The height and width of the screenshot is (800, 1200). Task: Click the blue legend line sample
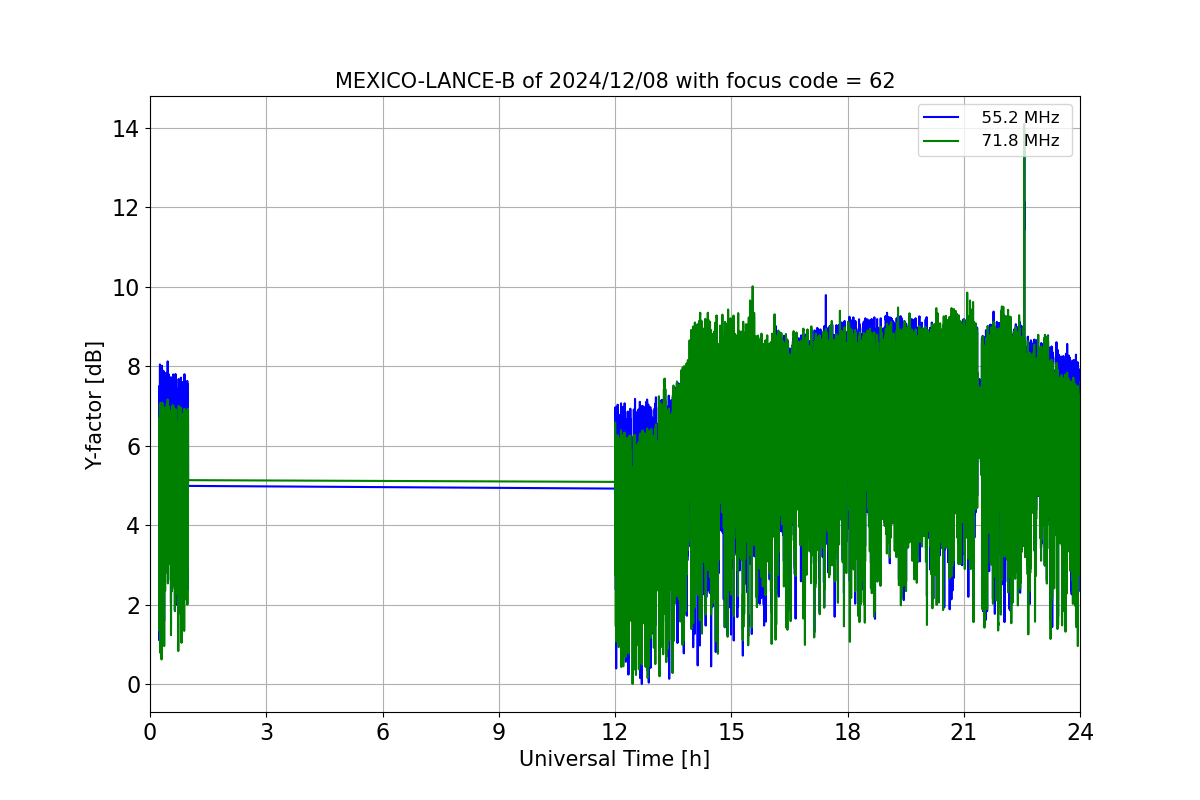(942, 118)
